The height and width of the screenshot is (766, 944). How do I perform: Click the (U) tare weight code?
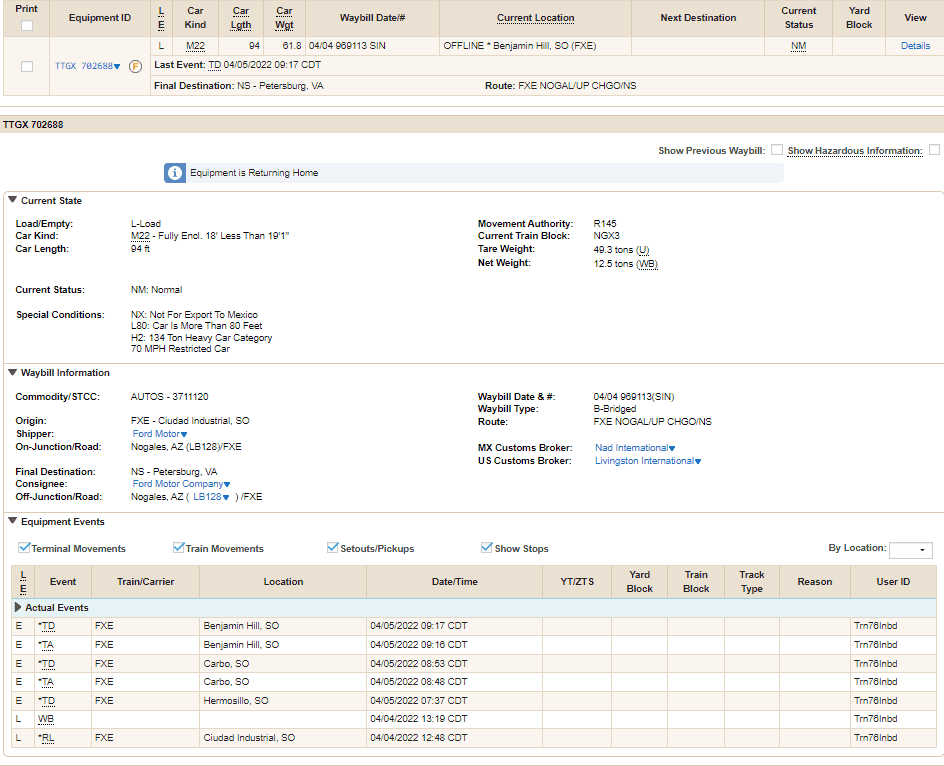pyautogui.click(x=642, y=250)
